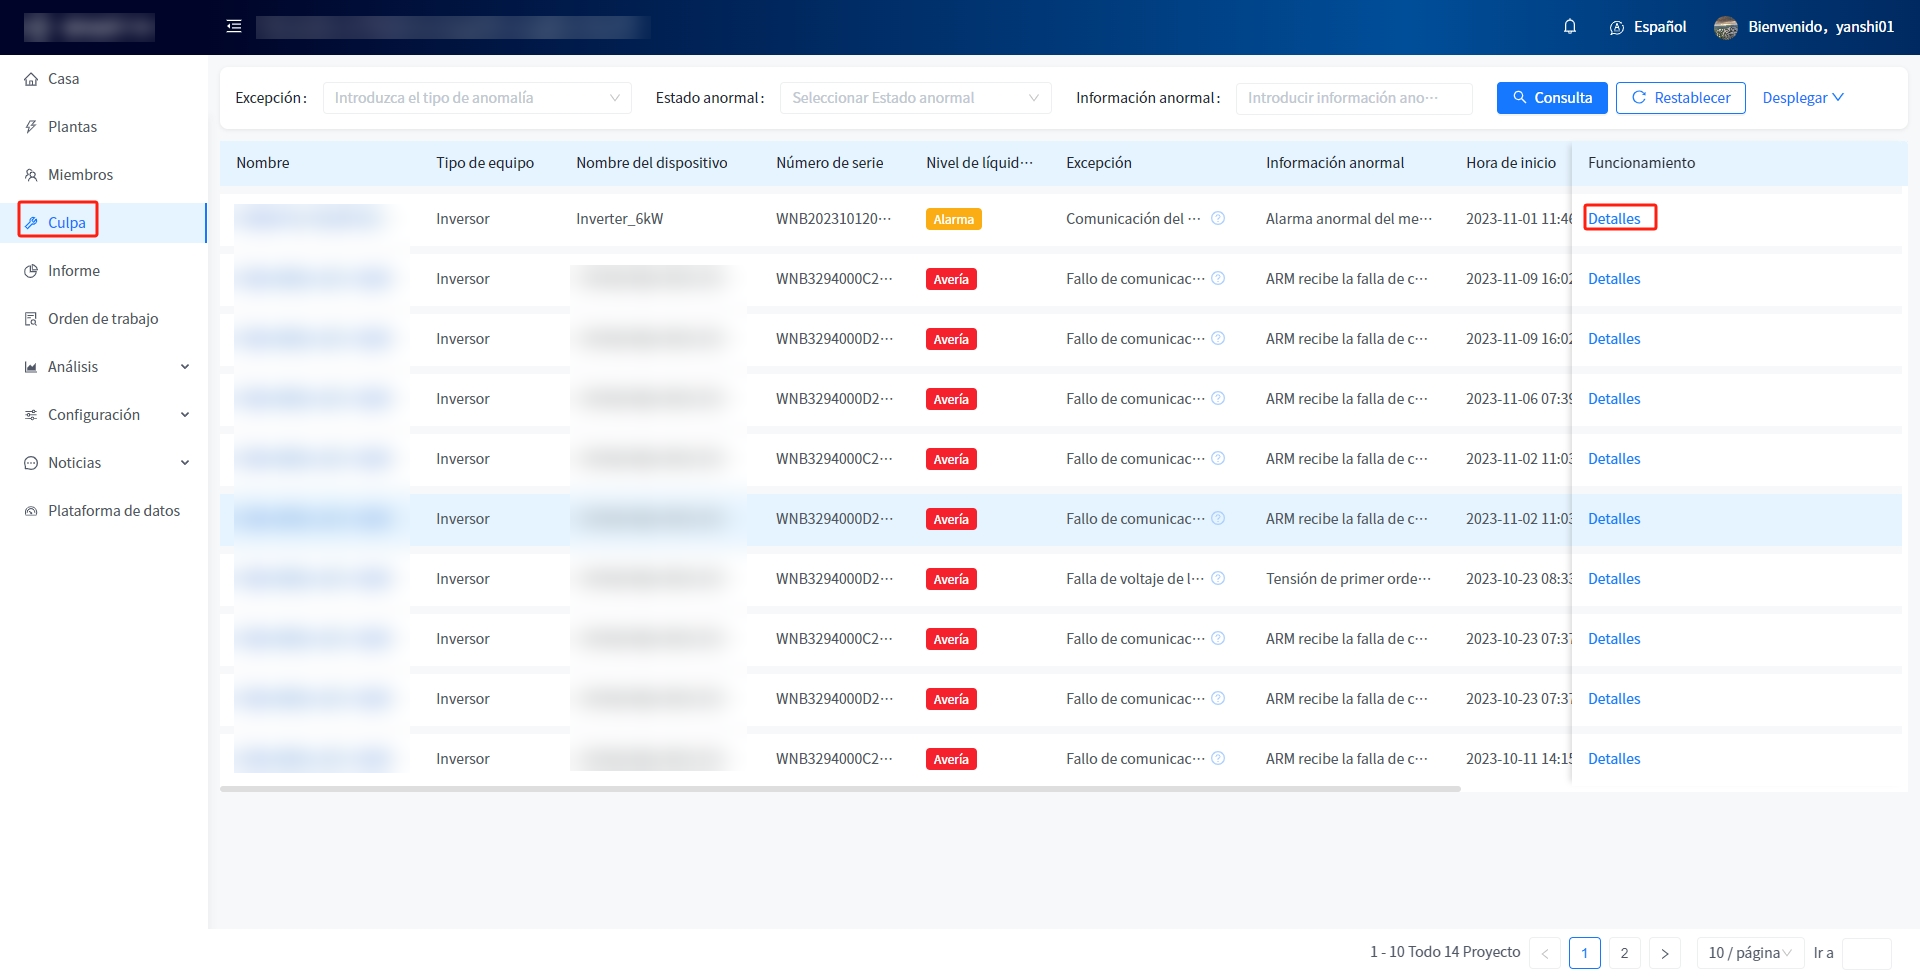This screenshot has height=977, width=1920.
Task: Click the Miembros people icon
Action: click(x=31, y=175)
